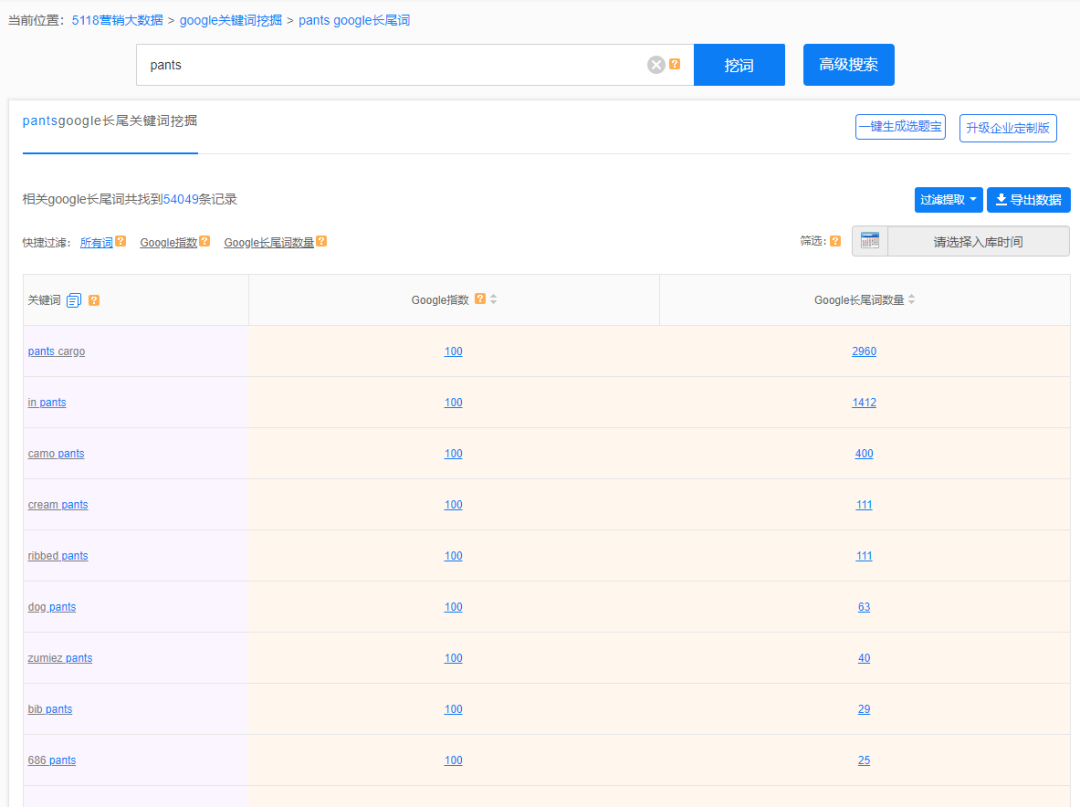Click Google index 100 for pants cargo

click(453, 351)
